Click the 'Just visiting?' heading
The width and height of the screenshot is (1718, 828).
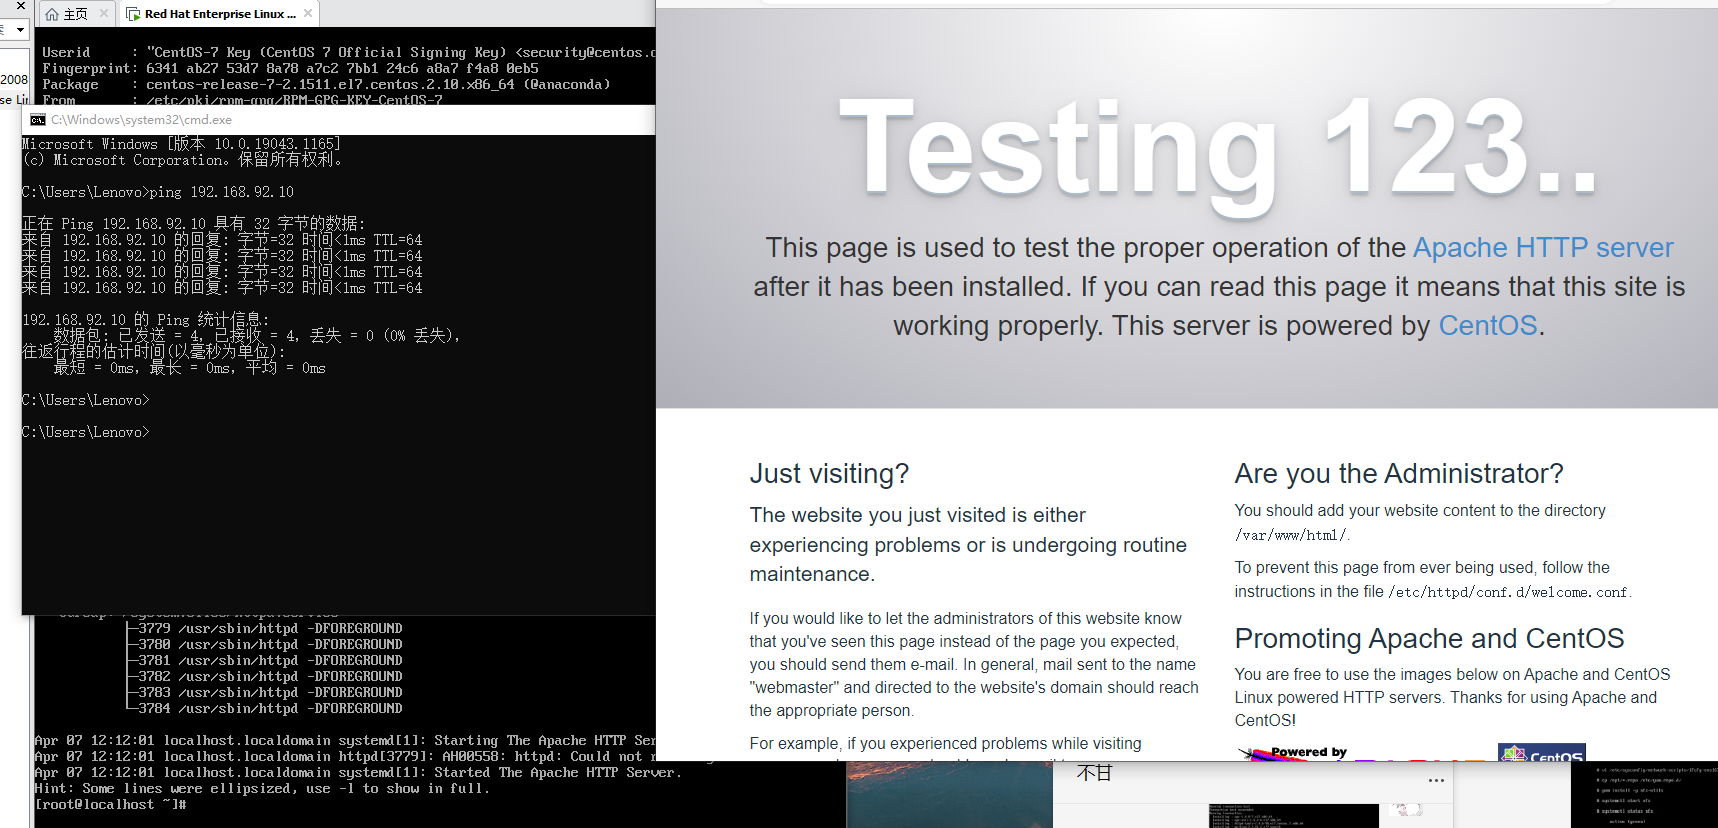[829, 474]
